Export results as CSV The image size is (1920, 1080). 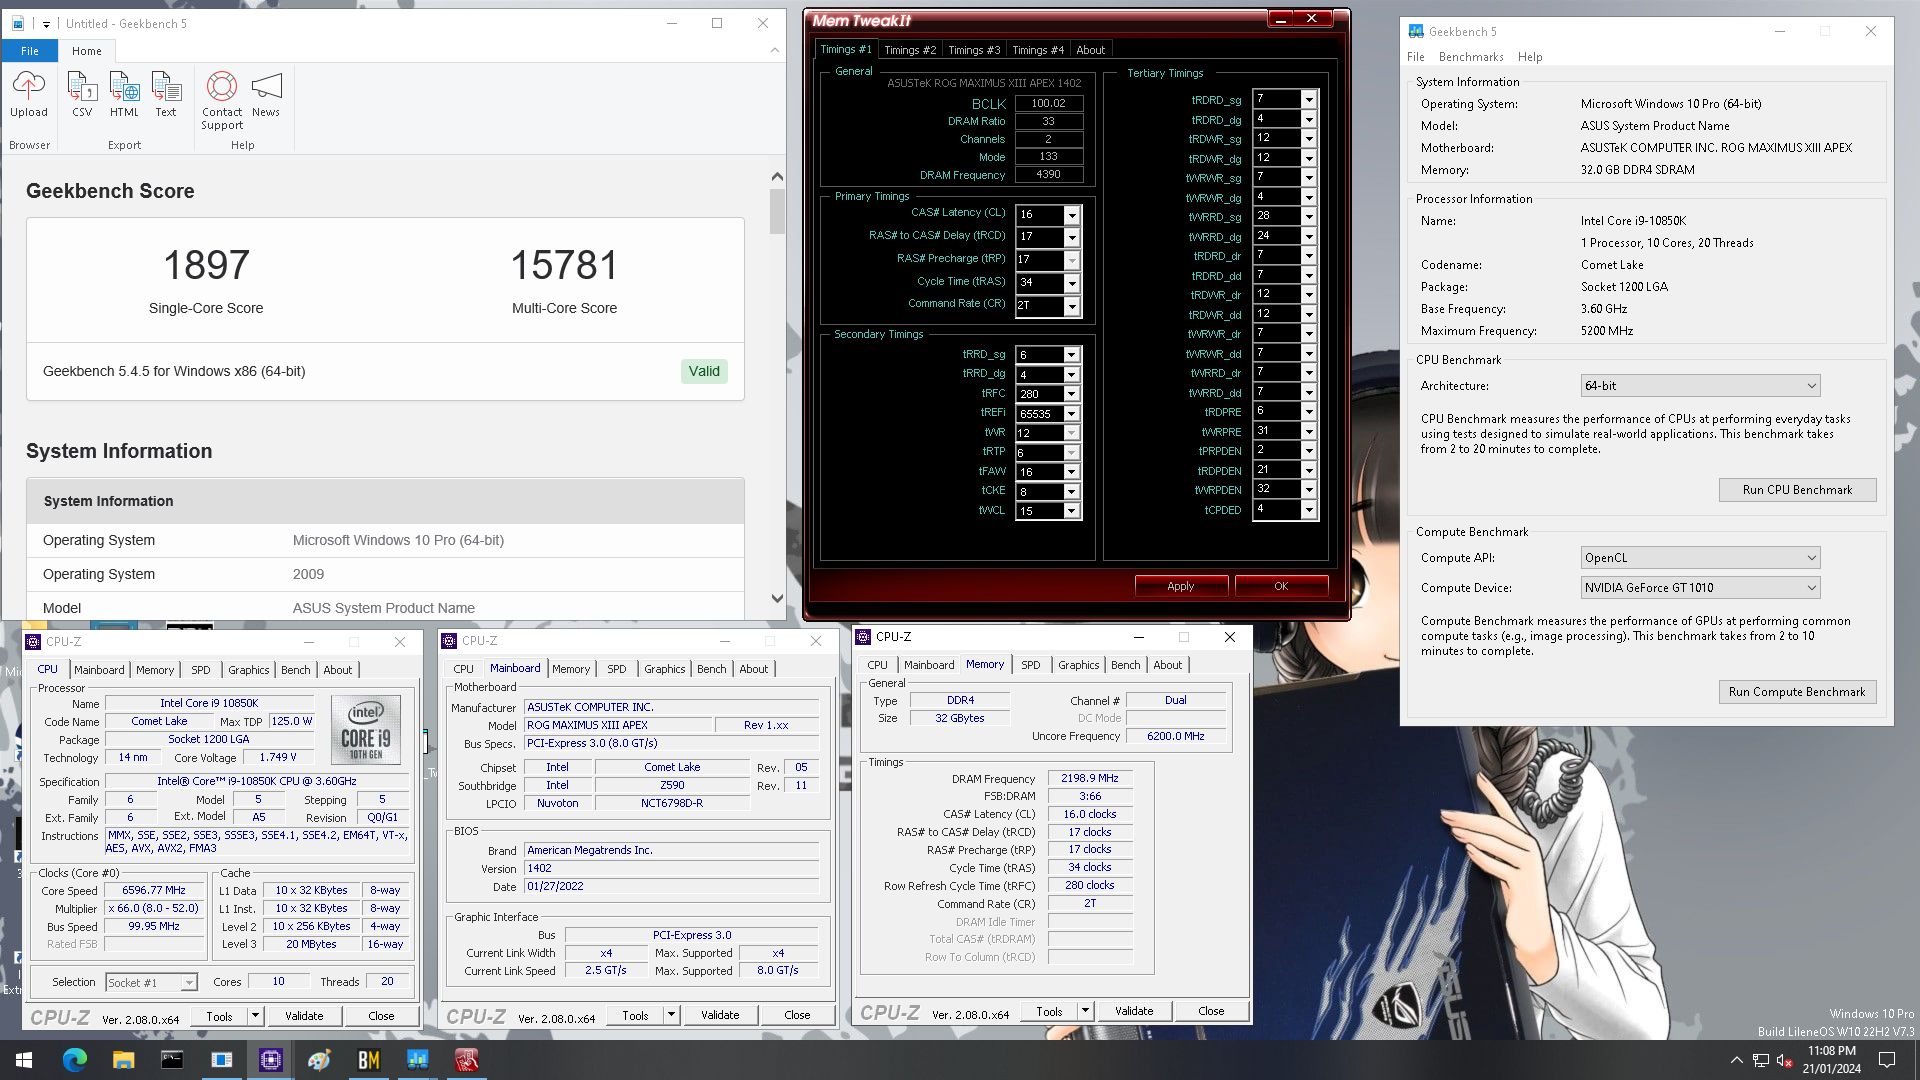[82, 96]
